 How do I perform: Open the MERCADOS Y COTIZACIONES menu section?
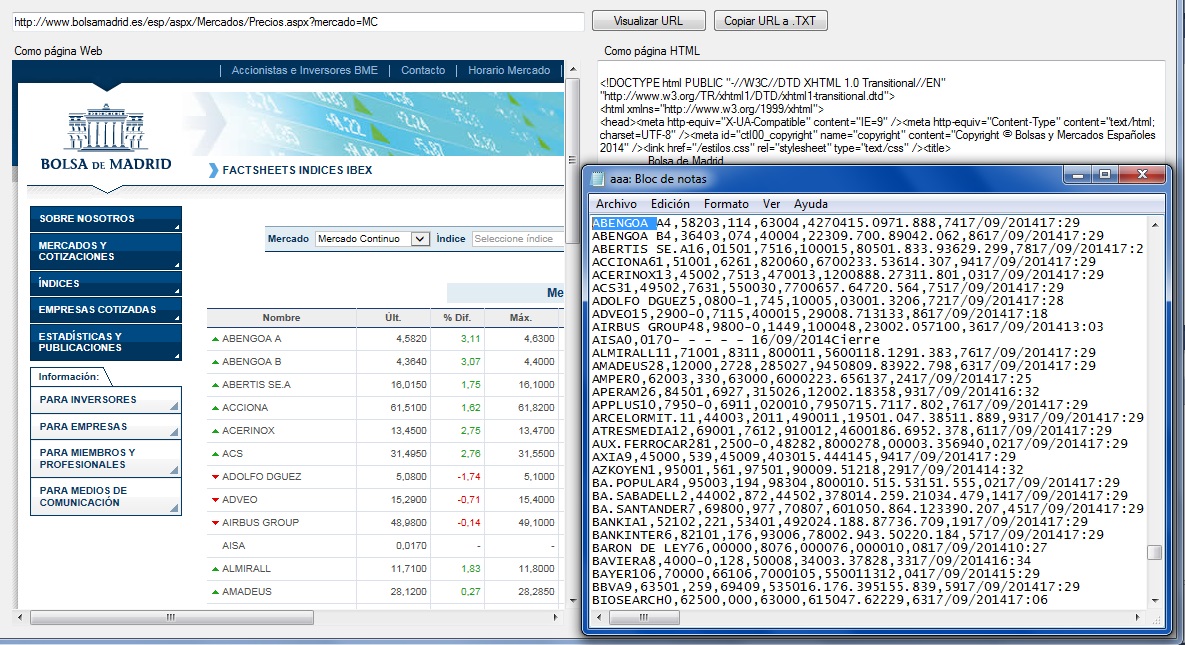pyautogui.click(x=106, y=251)
